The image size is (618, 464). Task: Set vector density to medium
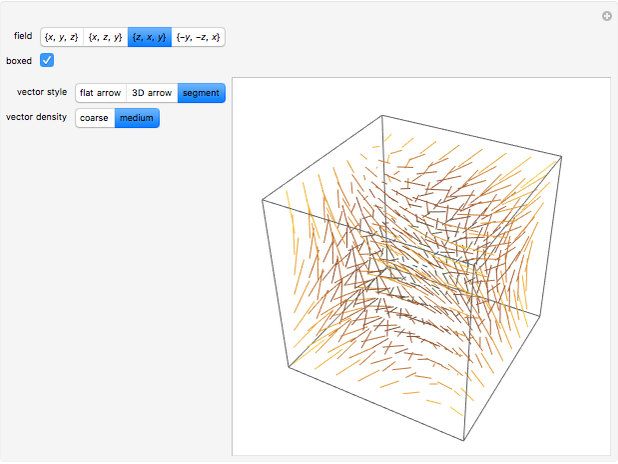[x=137, y=118]
